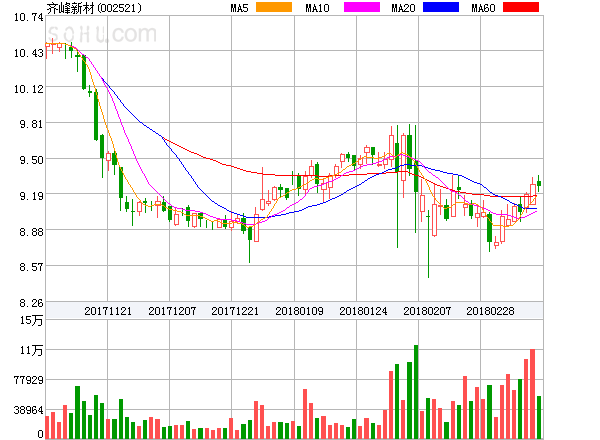
Task: Click the MA5 legend label
Action: pyautogui.click(x=240, y=8)
